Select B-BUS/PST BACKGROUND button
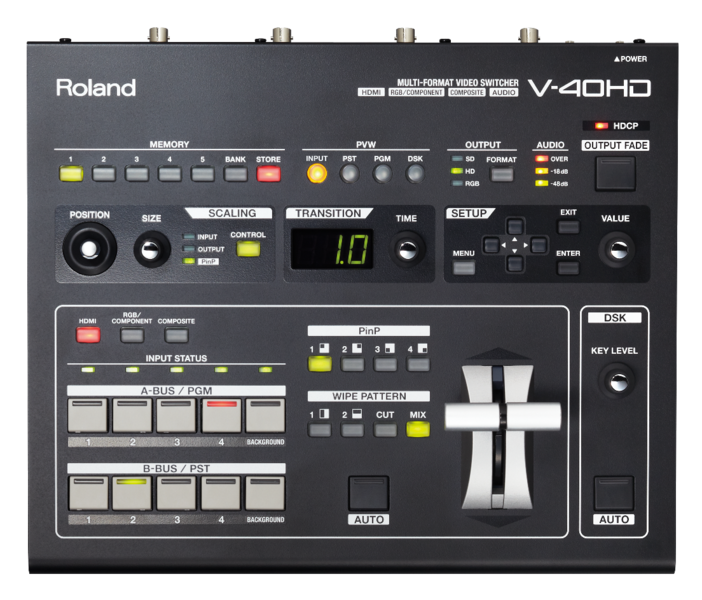Image resolution: width=702 pixels, height=600 pixels. click(265, 493)
